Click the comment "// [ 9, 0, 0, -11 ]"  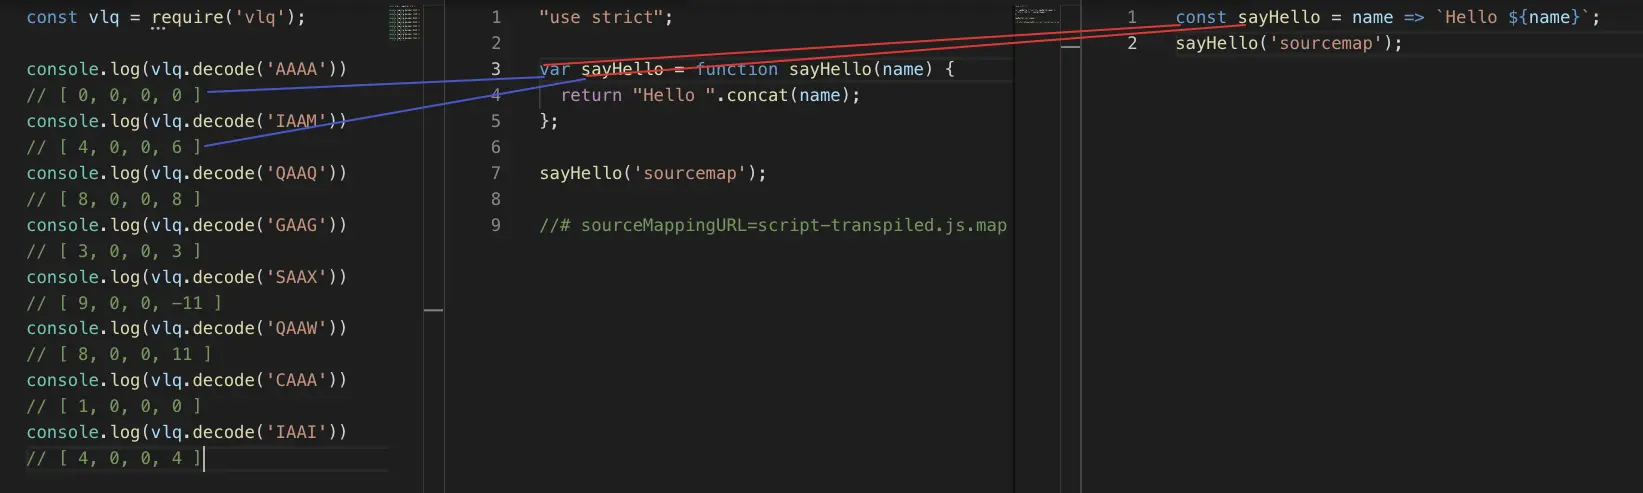pyautogui.click(x=124, y=303)
